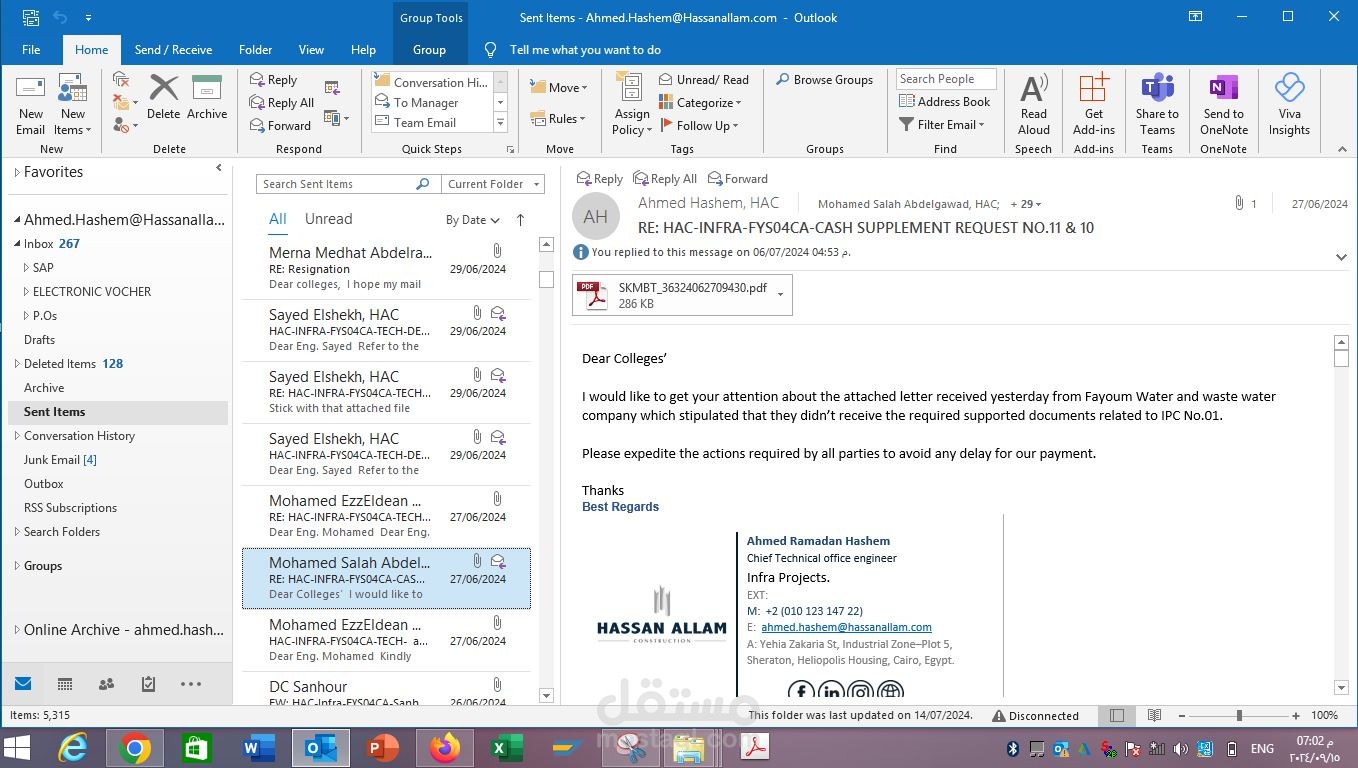Open Viva Insights
This screenshot has height=768, width=1358.
[1289, 105]
